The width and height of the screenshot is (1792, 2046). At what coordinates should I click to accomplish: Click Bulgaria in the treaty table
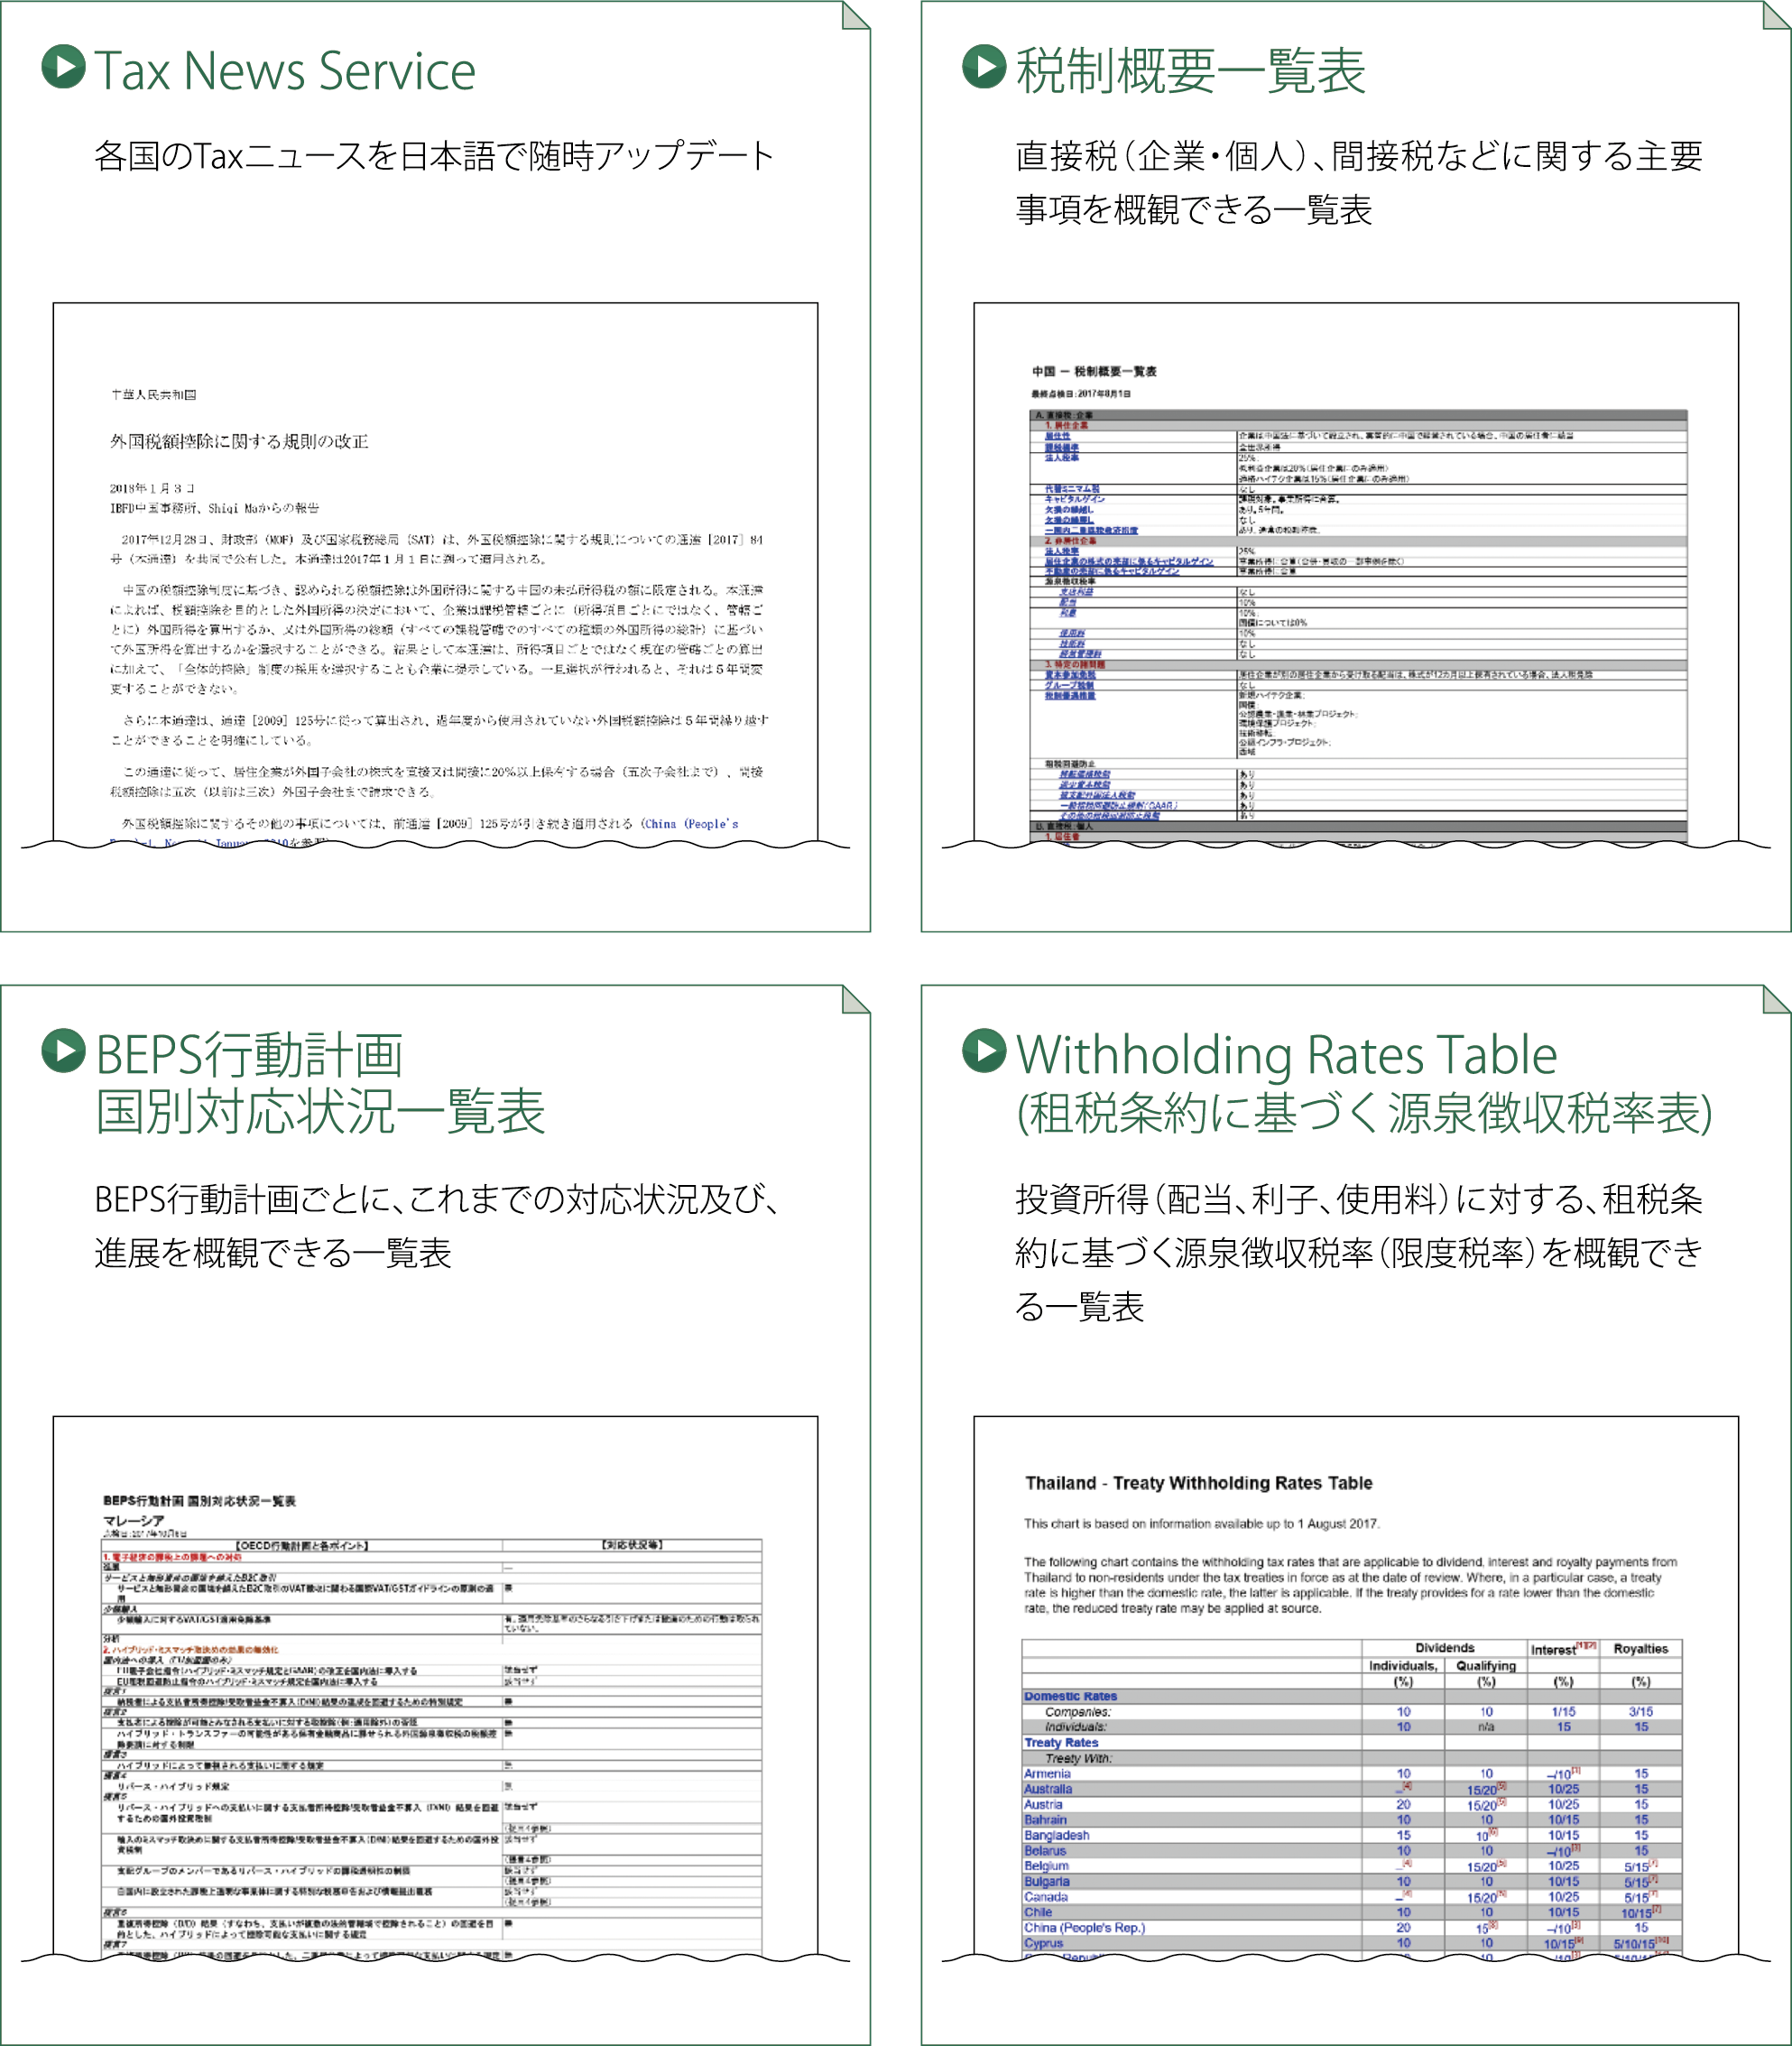click(x=1046, y=1881)
